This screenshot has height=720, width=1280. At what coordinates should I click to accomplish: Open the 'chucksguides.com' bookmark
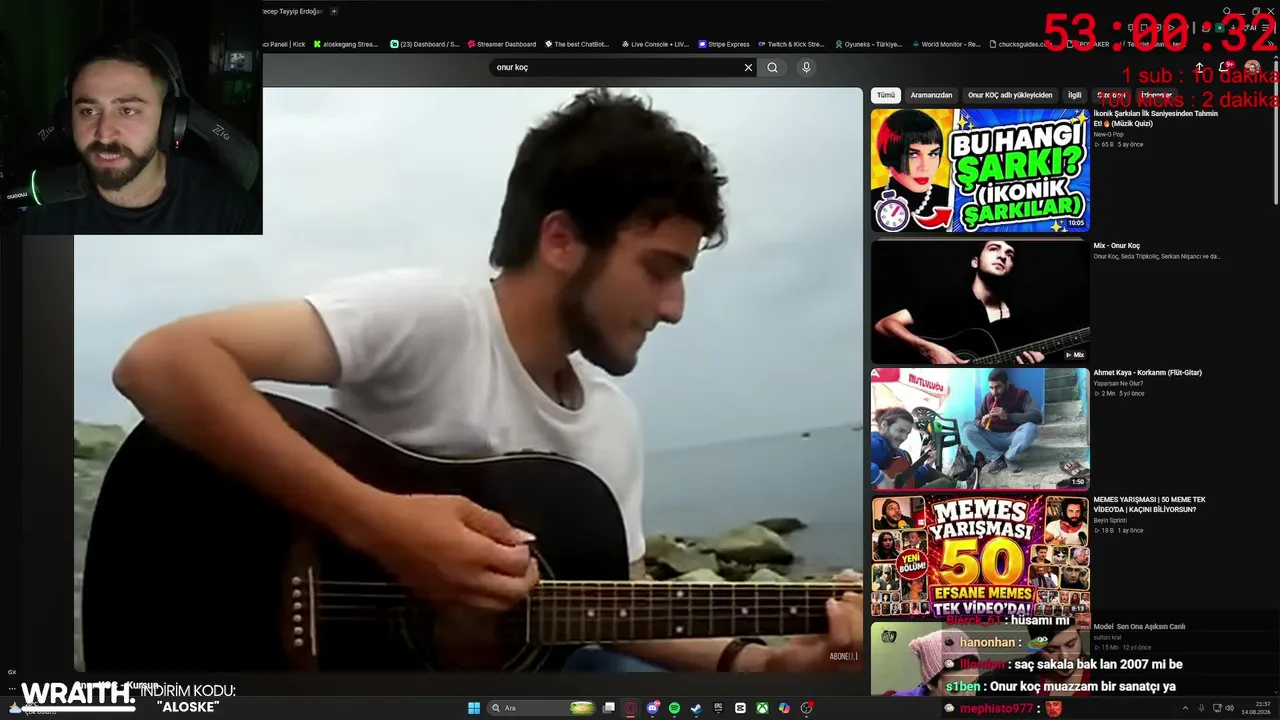[x=1021, y=44]
